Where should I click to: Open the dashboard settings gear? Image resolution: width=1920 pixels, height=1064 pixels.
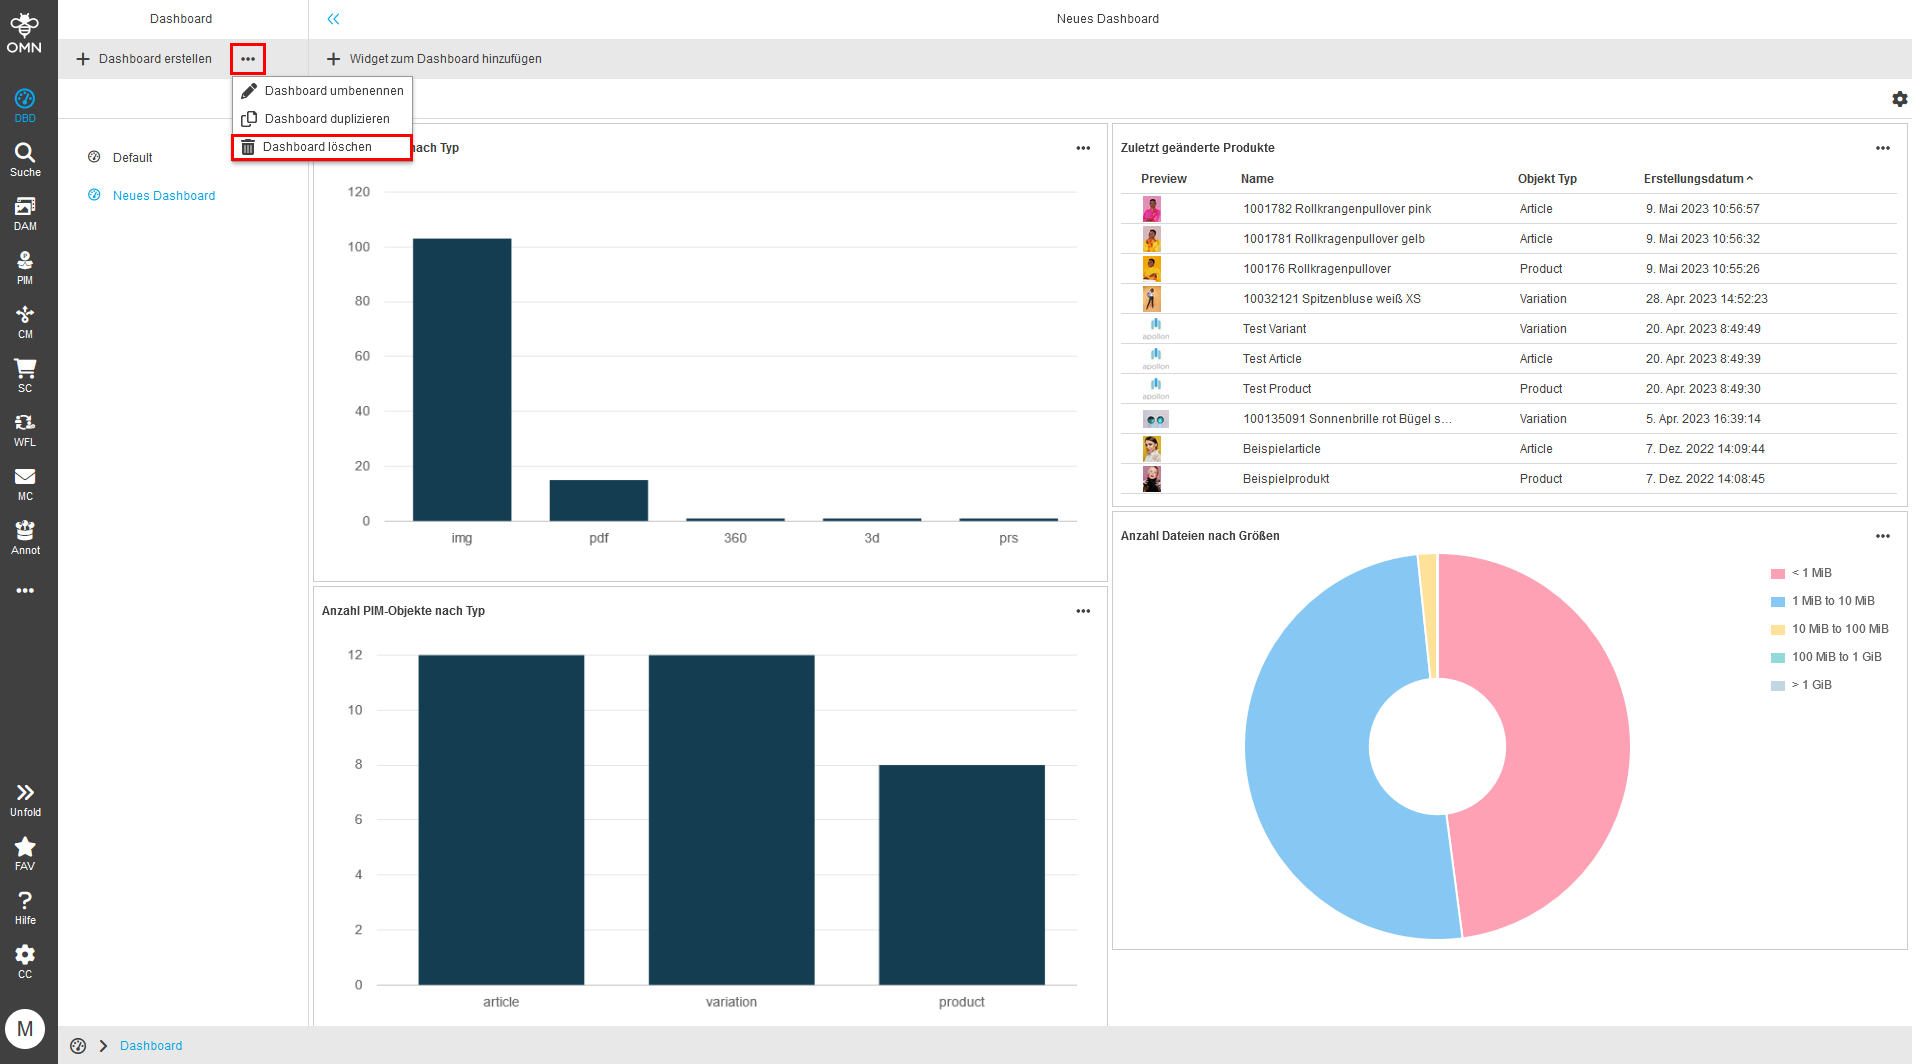pyautogui.click(x=1899, y=99)
